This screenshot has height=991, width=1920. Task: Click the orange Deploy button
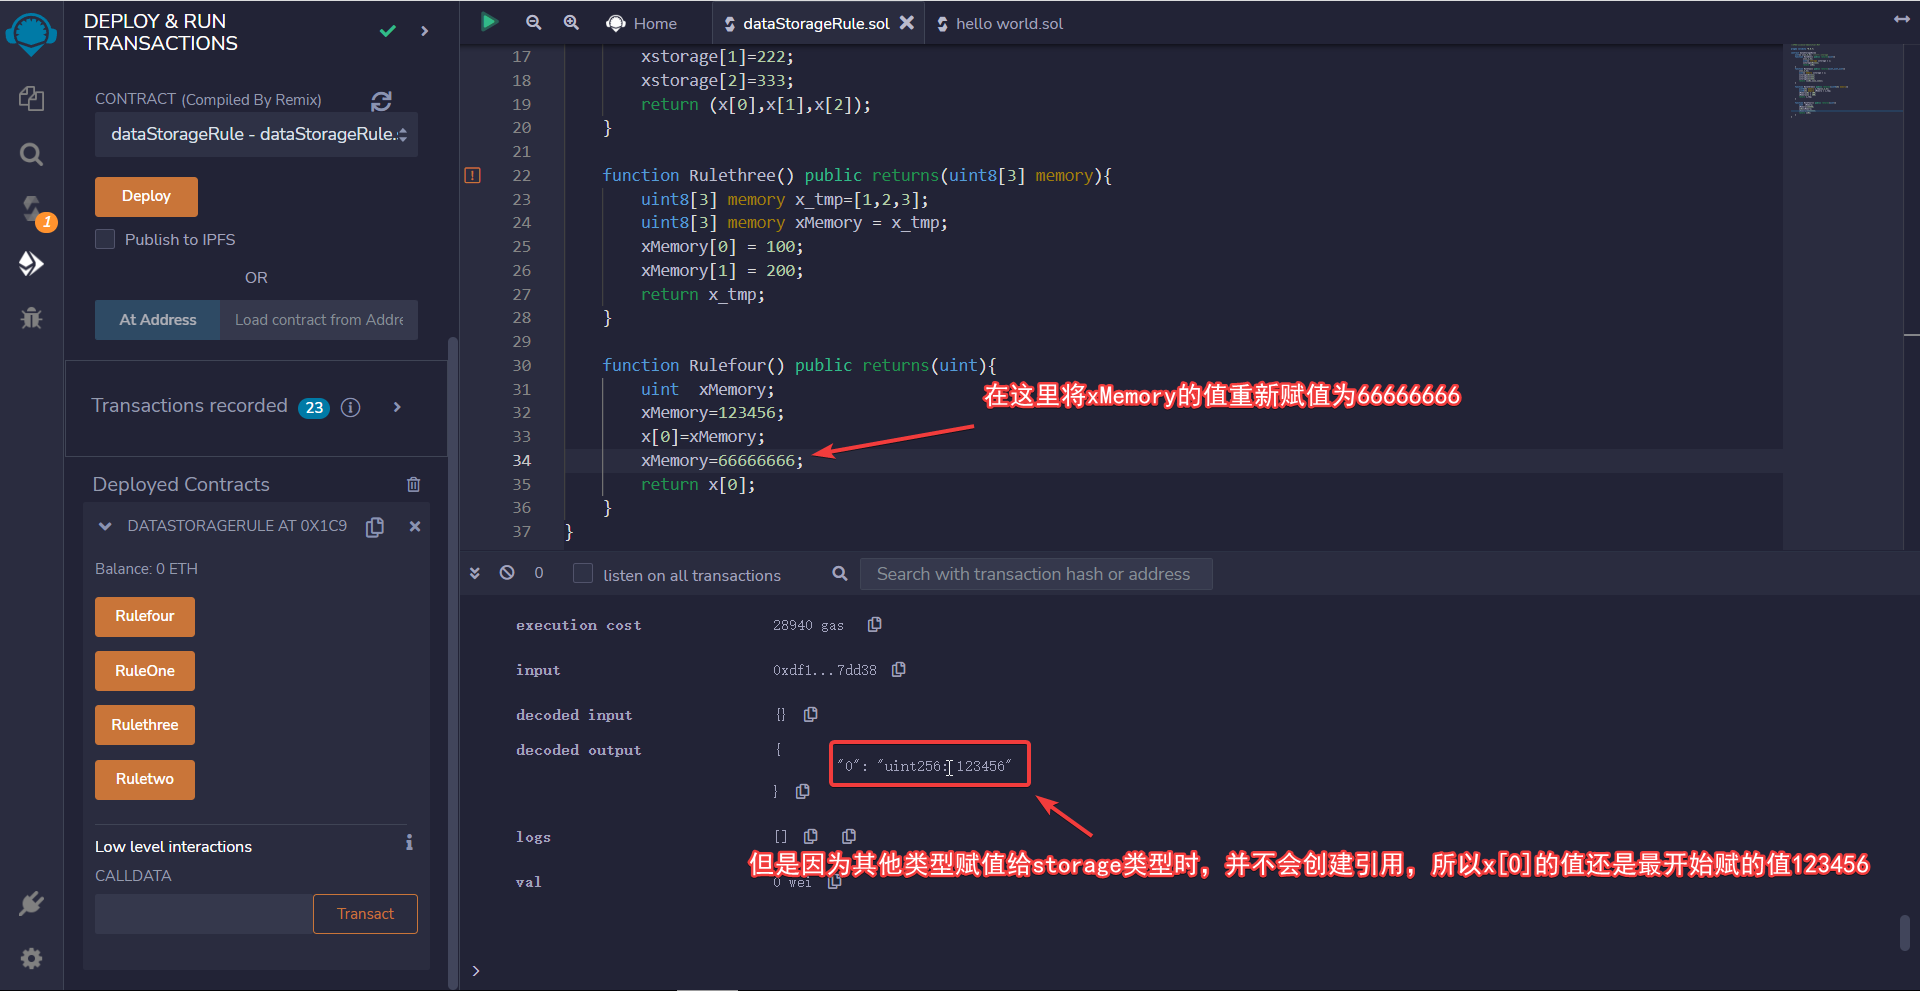click(146, 196)
